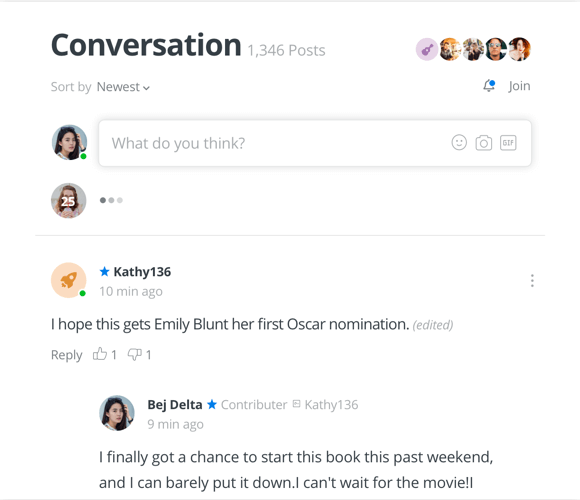Show the 25 typing users avatar

pyautogui.click(x=68, y=200)
